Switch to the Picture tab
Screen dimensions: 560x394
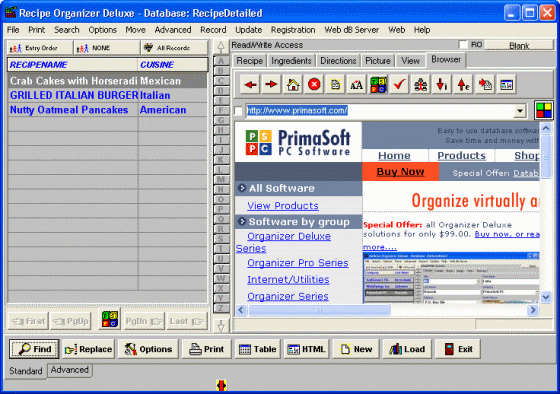(378, 61)
